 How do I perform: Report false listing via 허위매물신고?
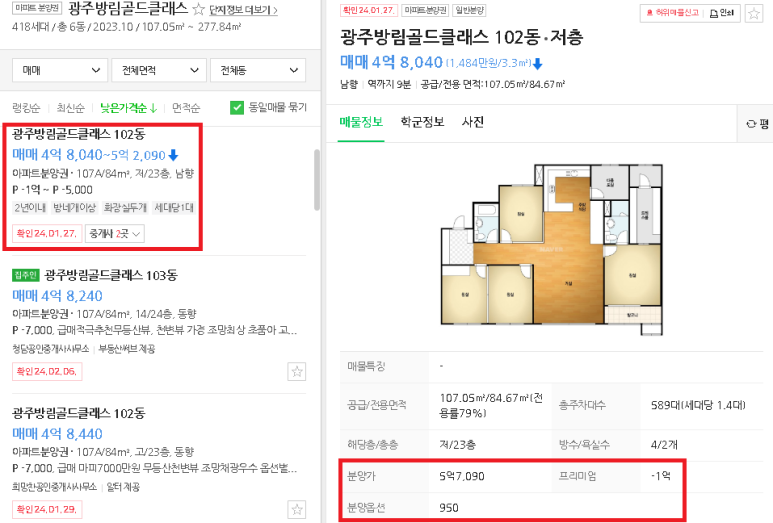[x=672, y=13]
